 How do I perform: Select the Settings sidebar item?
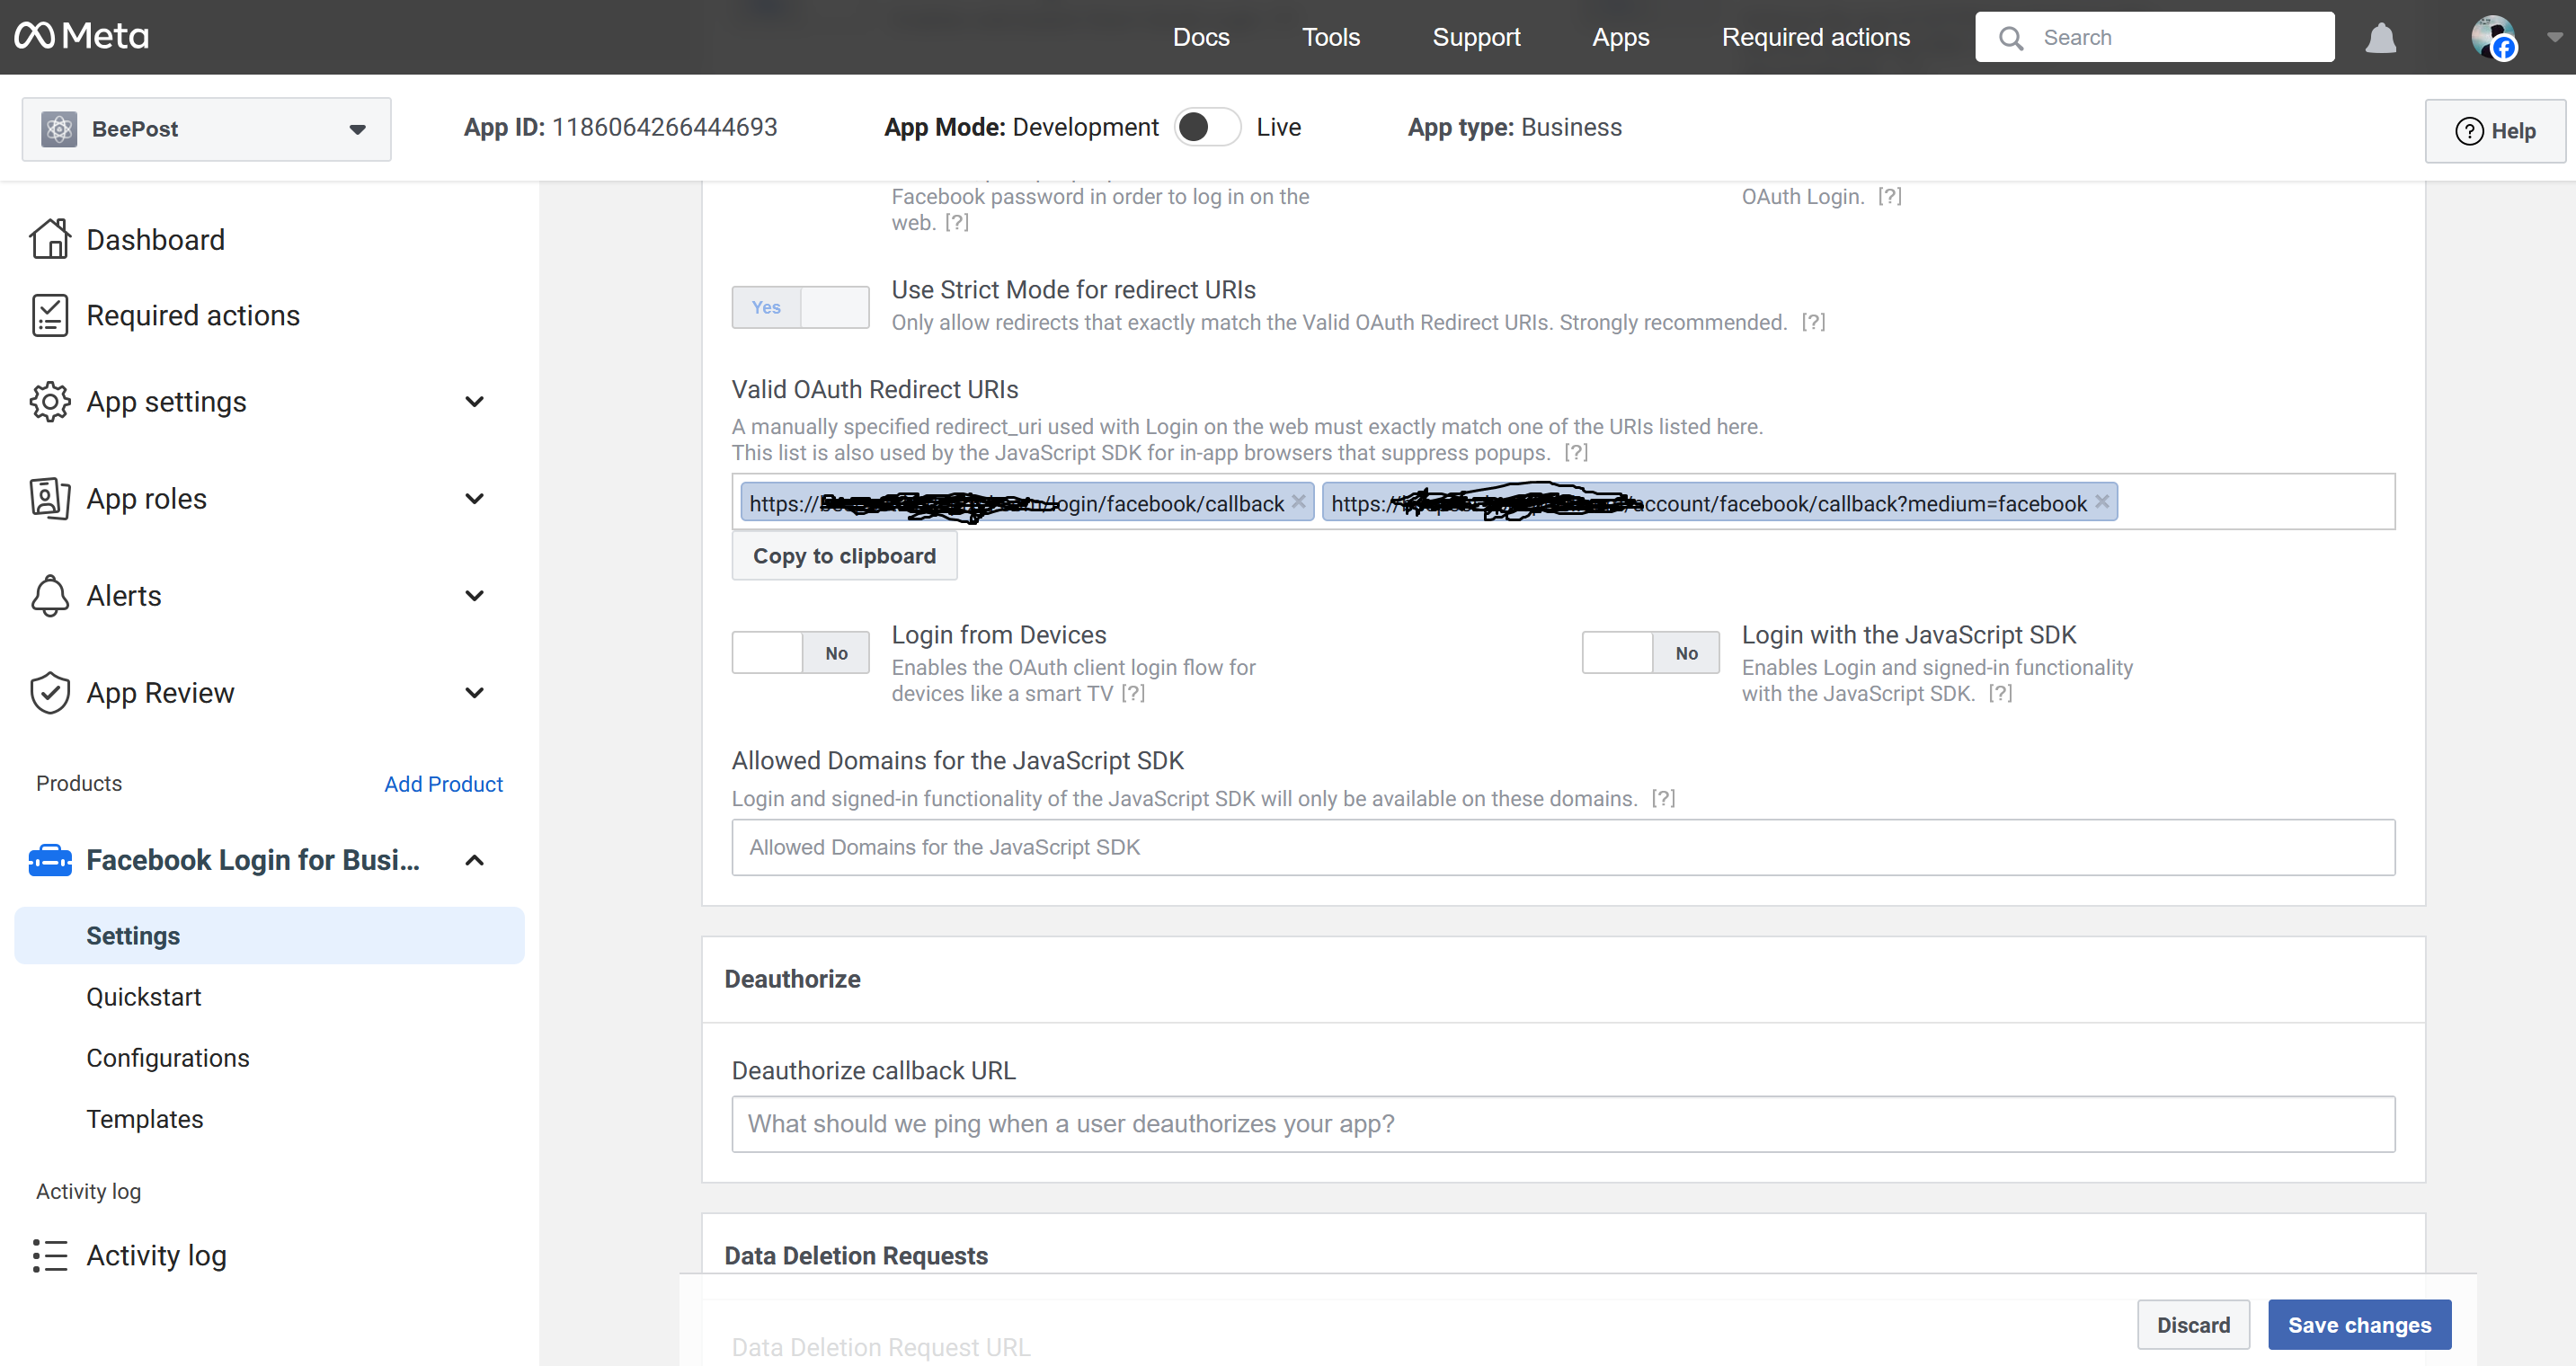tap(269, 935)
